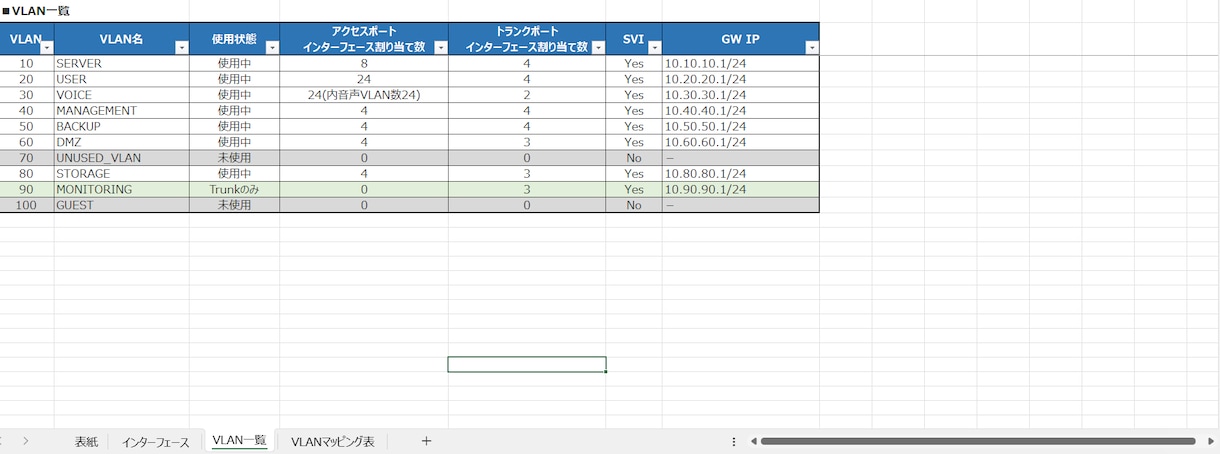Select the 10.50.50.1/24 gateway cell
The image size is (1220, 454).
740,126
